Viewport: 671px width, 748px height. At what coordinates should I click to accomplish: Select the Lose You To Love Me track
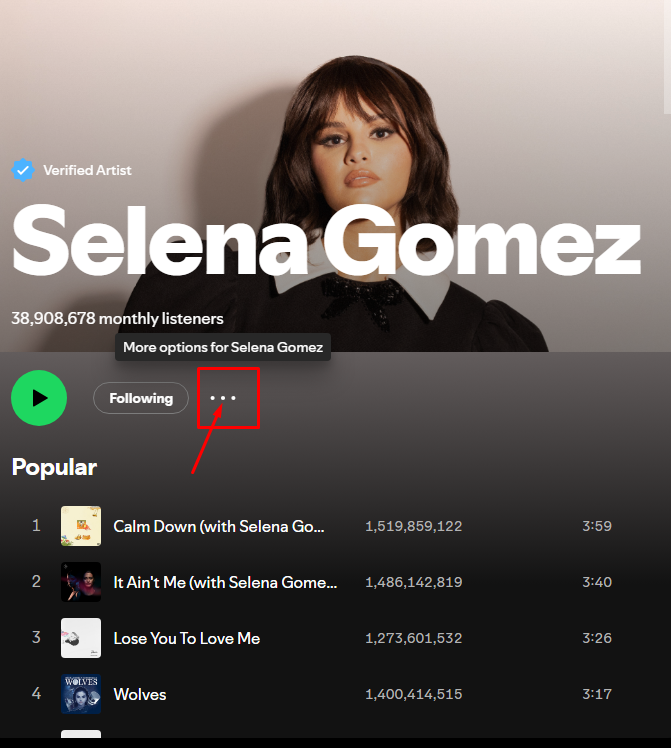tap(186, 638)
